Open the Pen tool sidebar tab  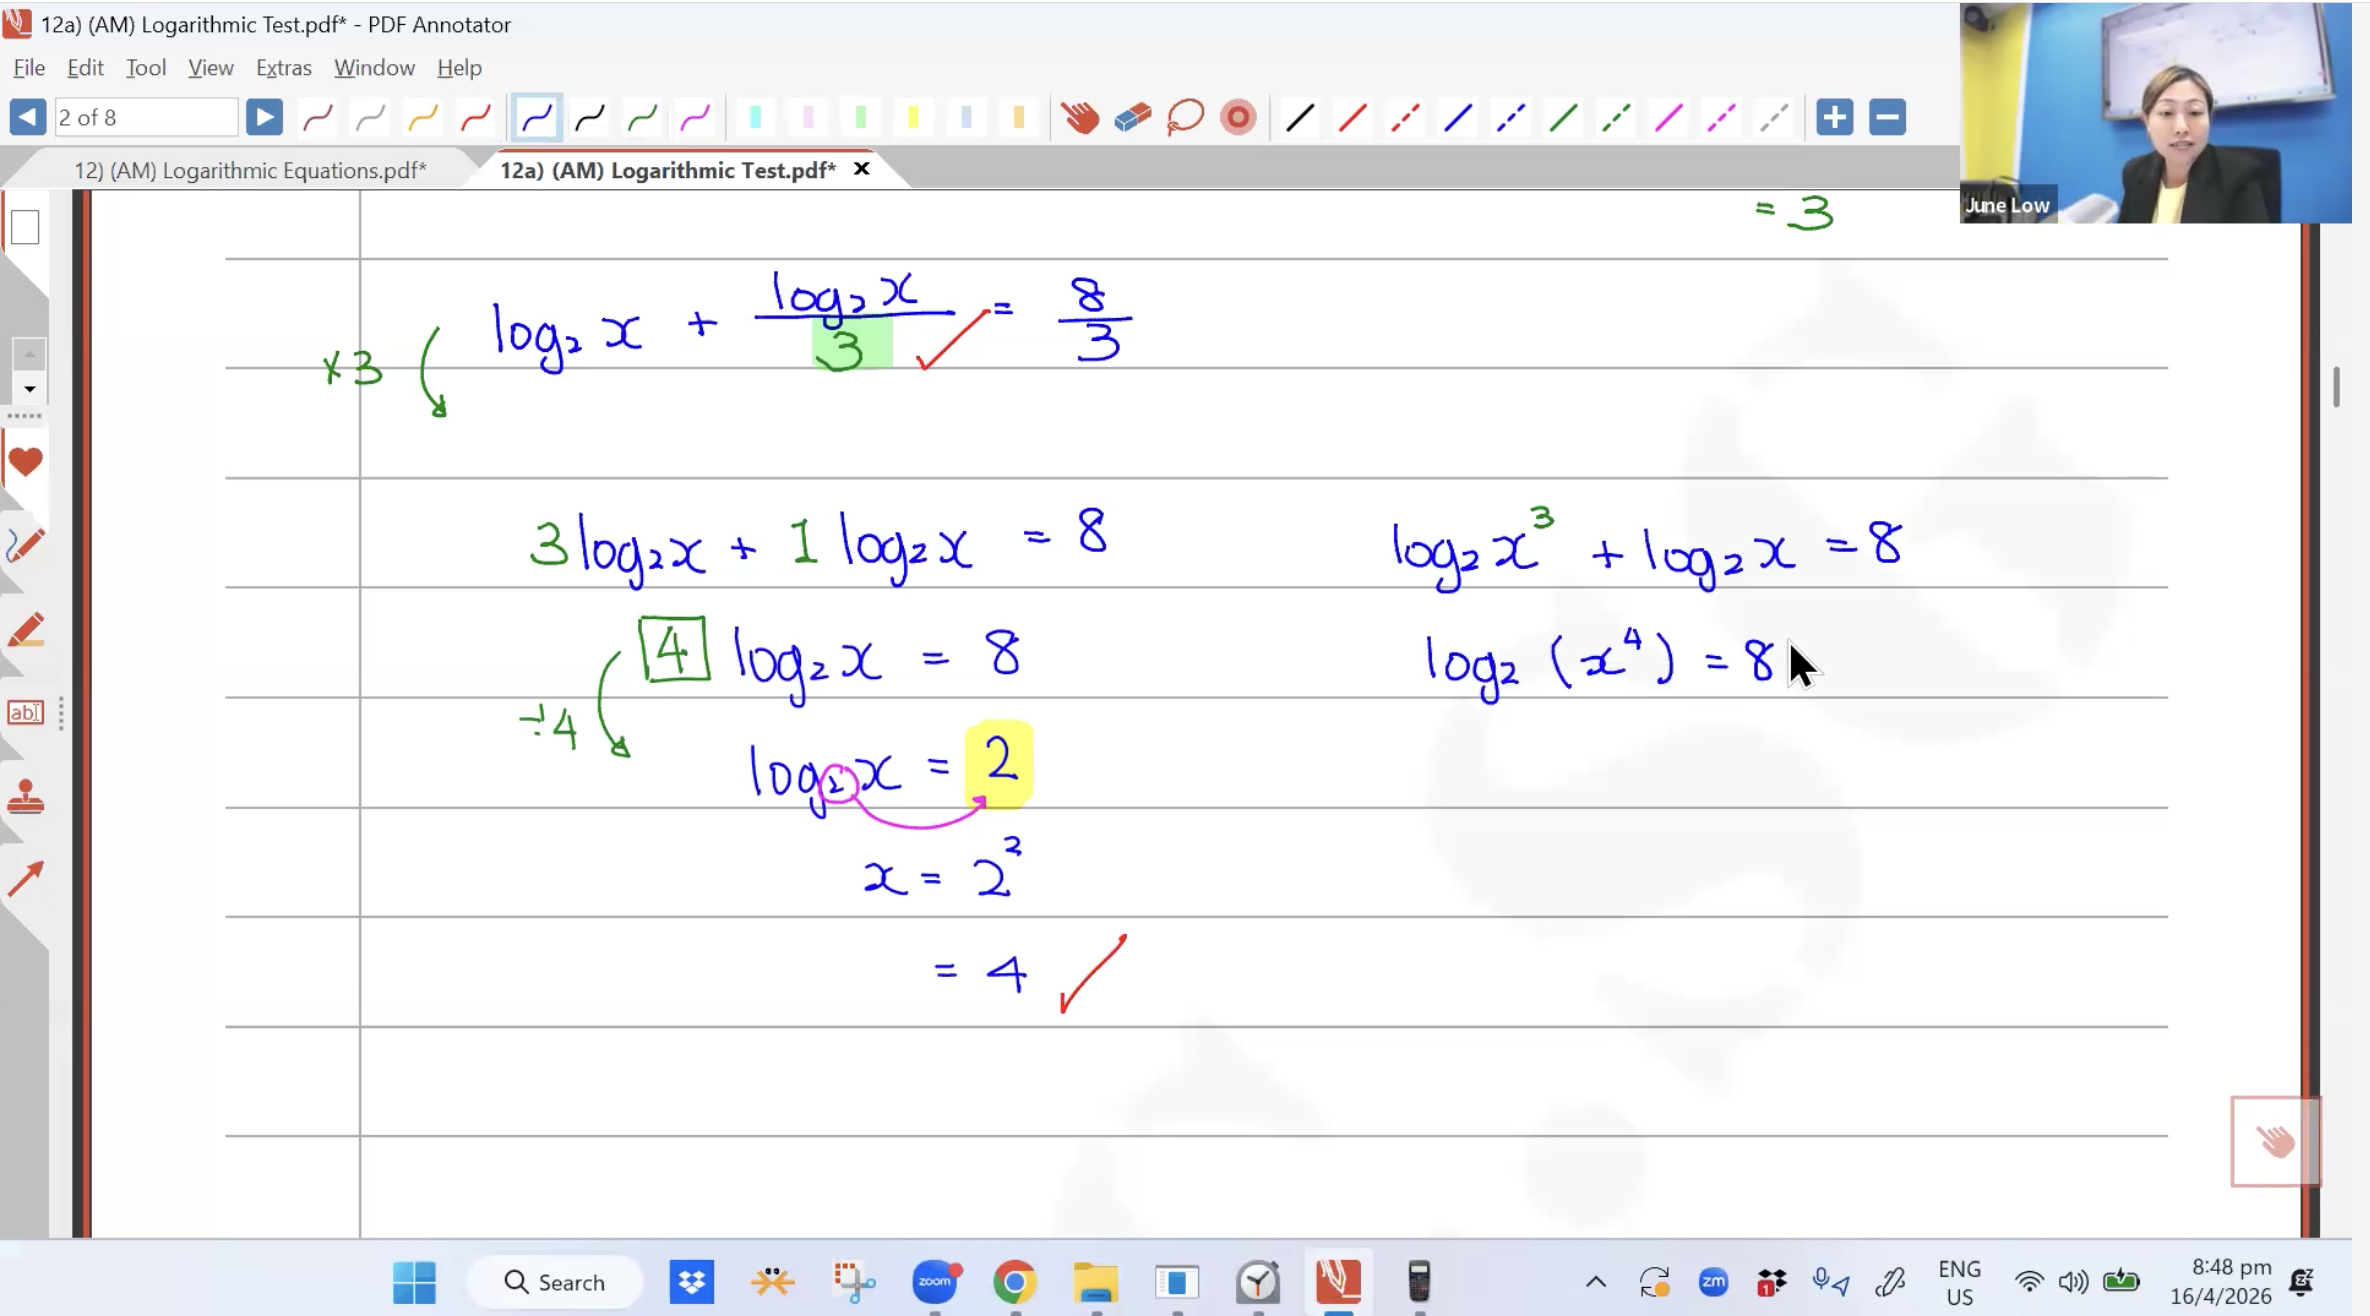tap(25, 546)
